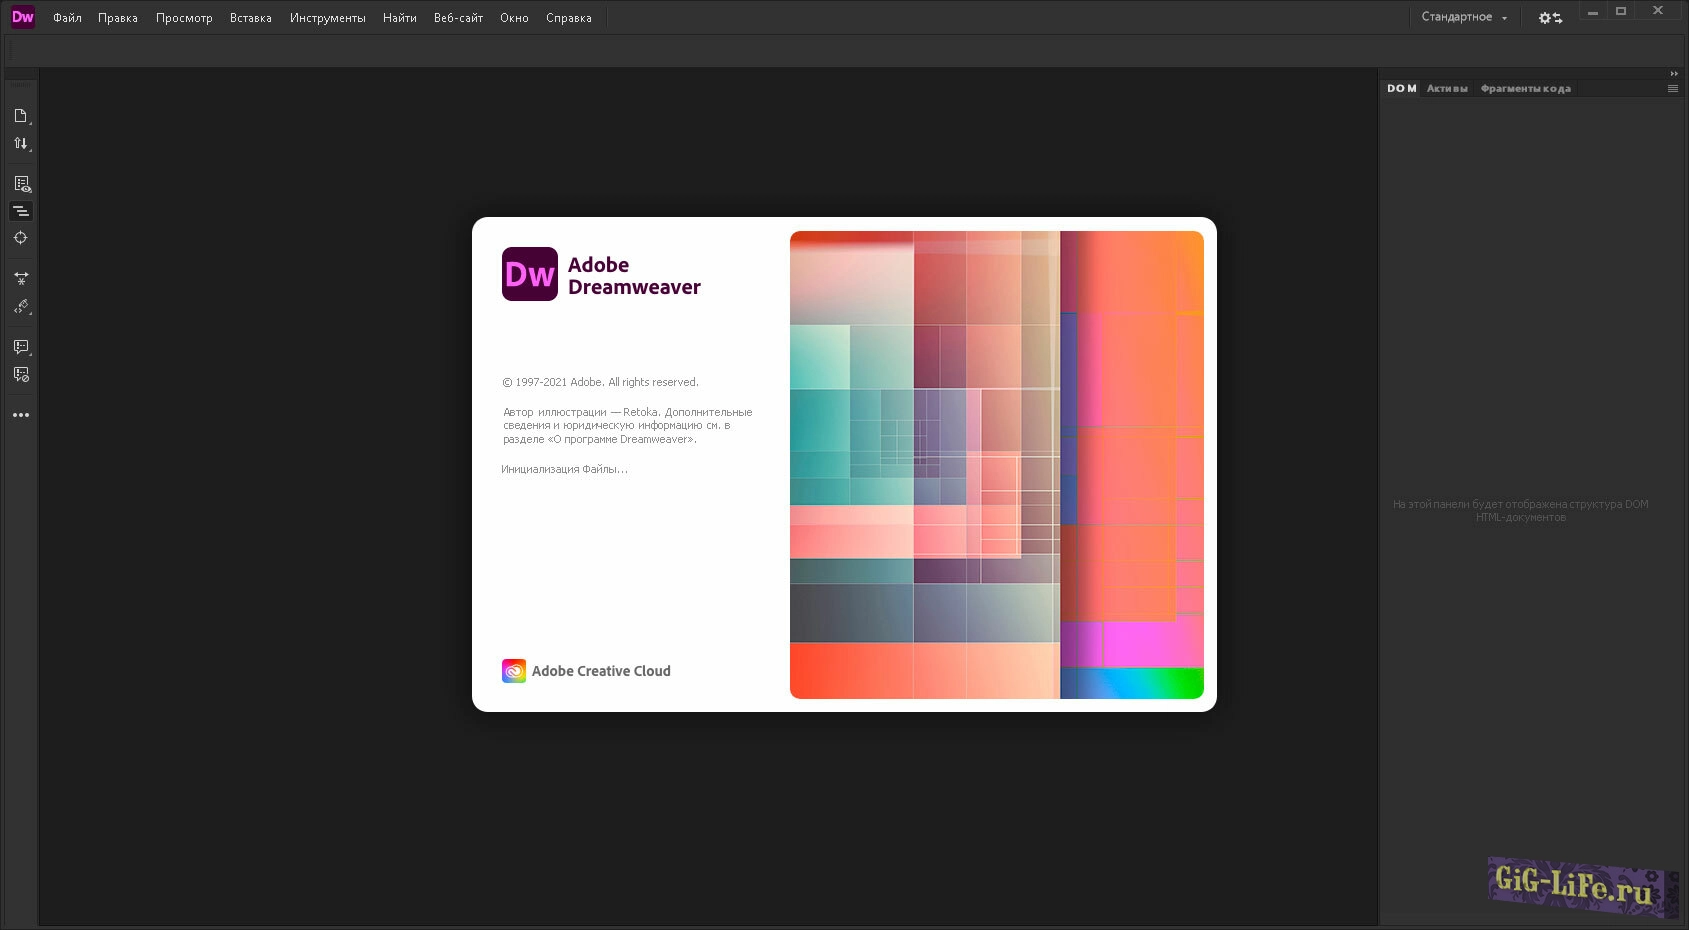Click the sync settings gear icon
This screenshot has height=930, width=1689.
coord(1549,18)
